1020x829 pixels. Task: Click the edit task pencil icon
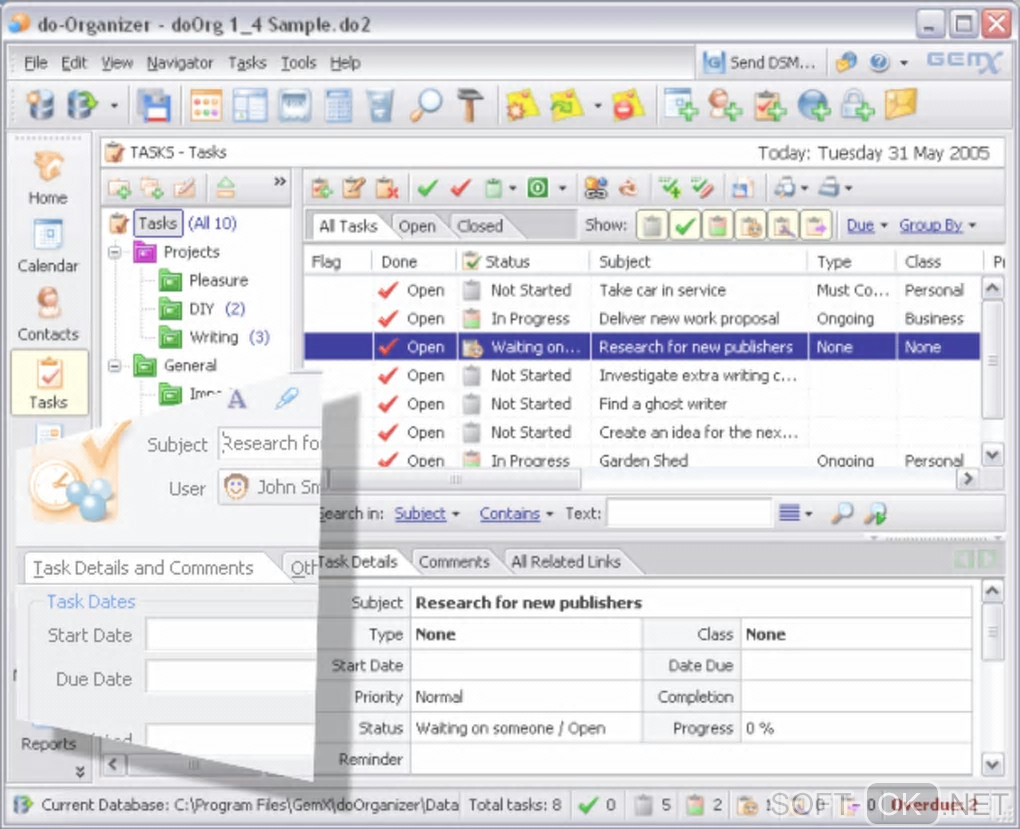pyautogui.click(x=354, y=188)
